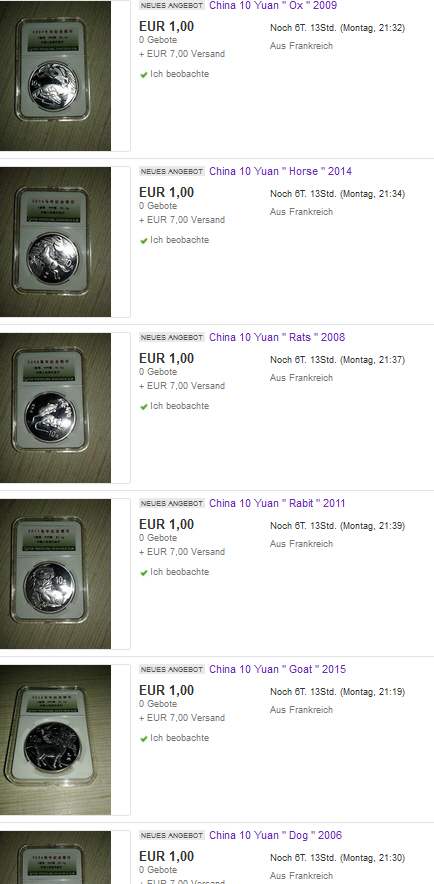Open China 10 Yuan Ox 2009 listing
The height and width of the screenshot is (884, 434).
tap(273, 6)
